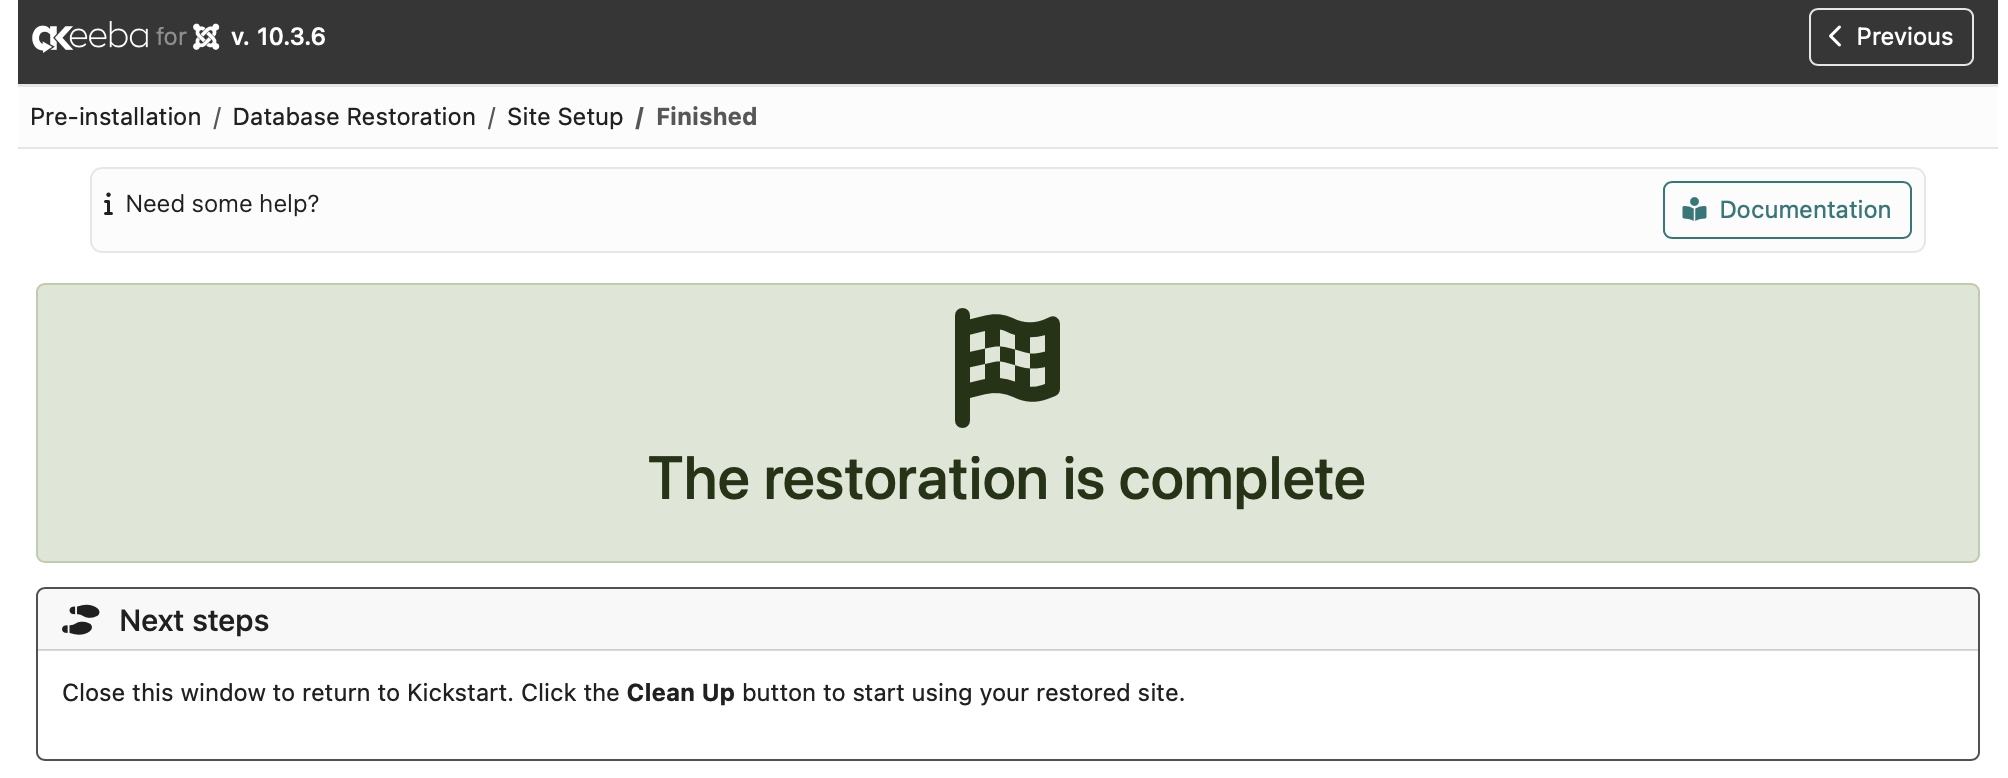
Task: Click the info icon near Need some help
Action: pos(108,204)
